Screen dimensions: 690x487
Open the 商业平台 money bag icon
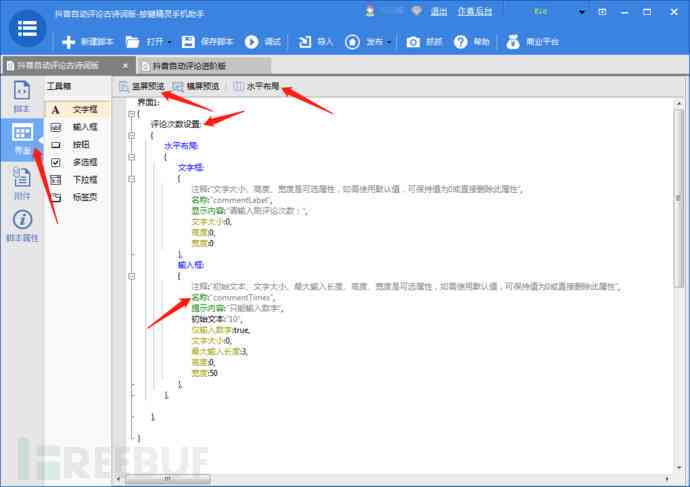pyautogui.click(x=513, y=42)
